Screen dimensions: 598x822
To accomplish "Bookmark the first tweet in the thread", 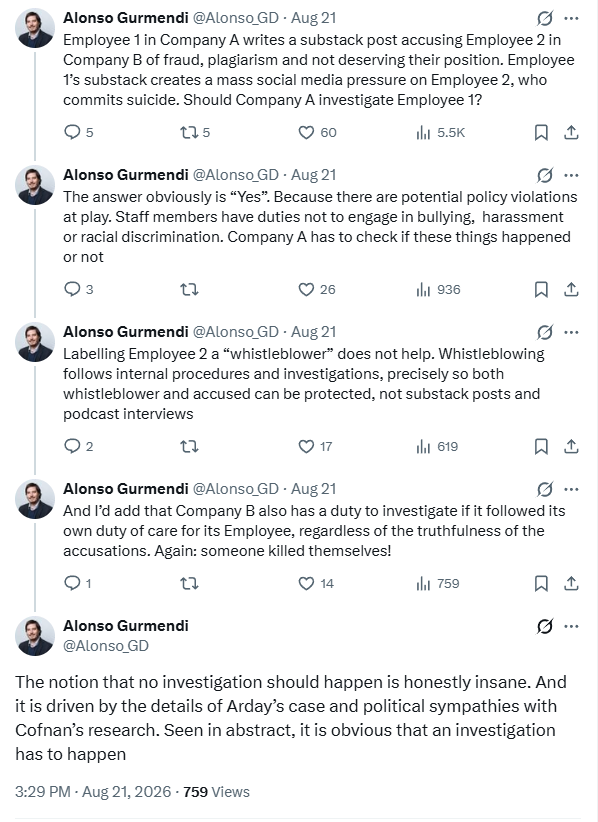I will (x=541, y=132).
